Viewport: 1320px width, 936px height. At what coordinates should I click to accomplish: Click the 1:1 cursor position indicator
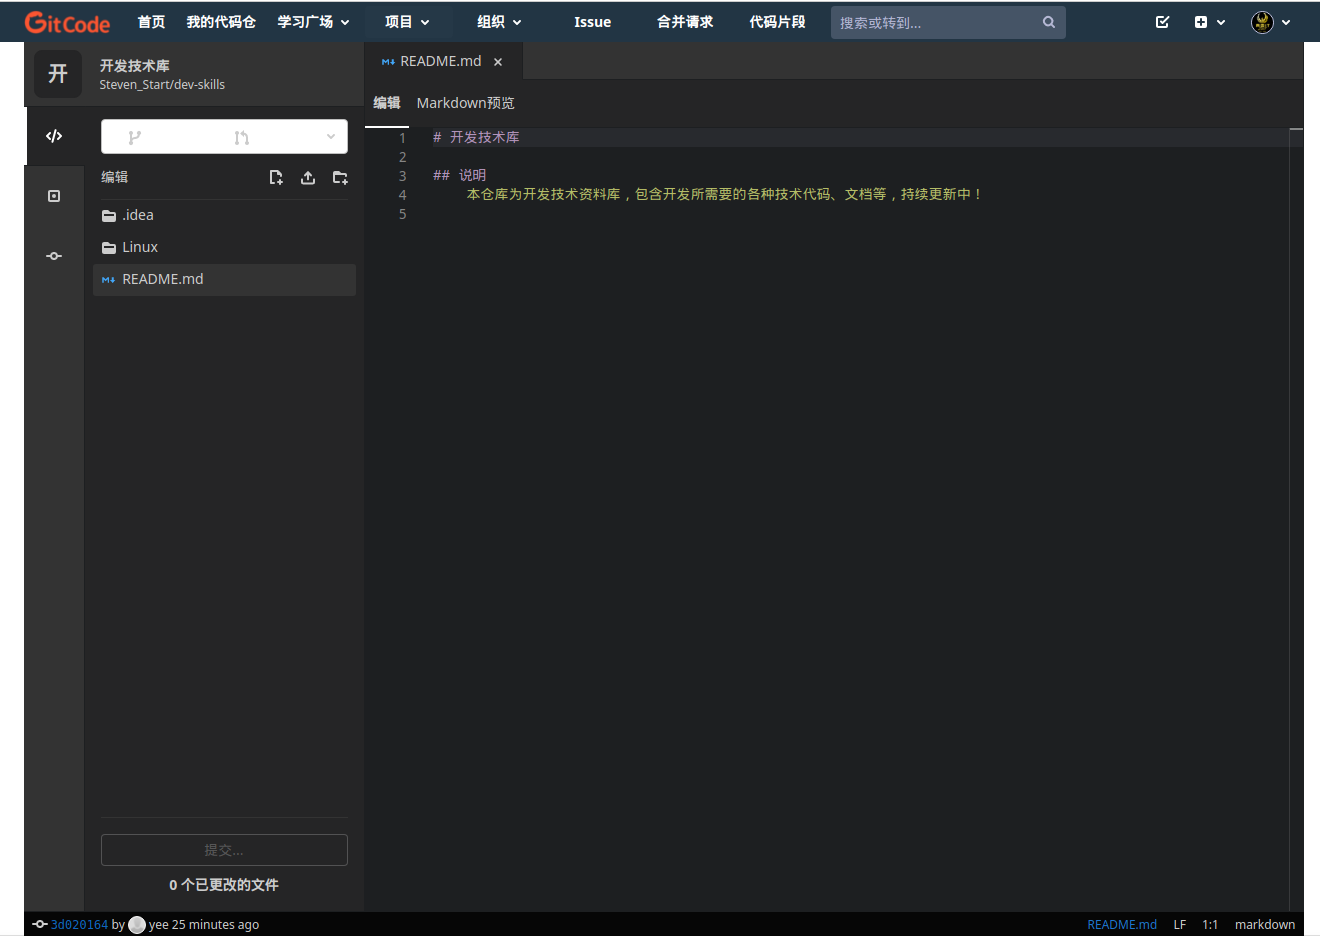(x=1210, y=925)
